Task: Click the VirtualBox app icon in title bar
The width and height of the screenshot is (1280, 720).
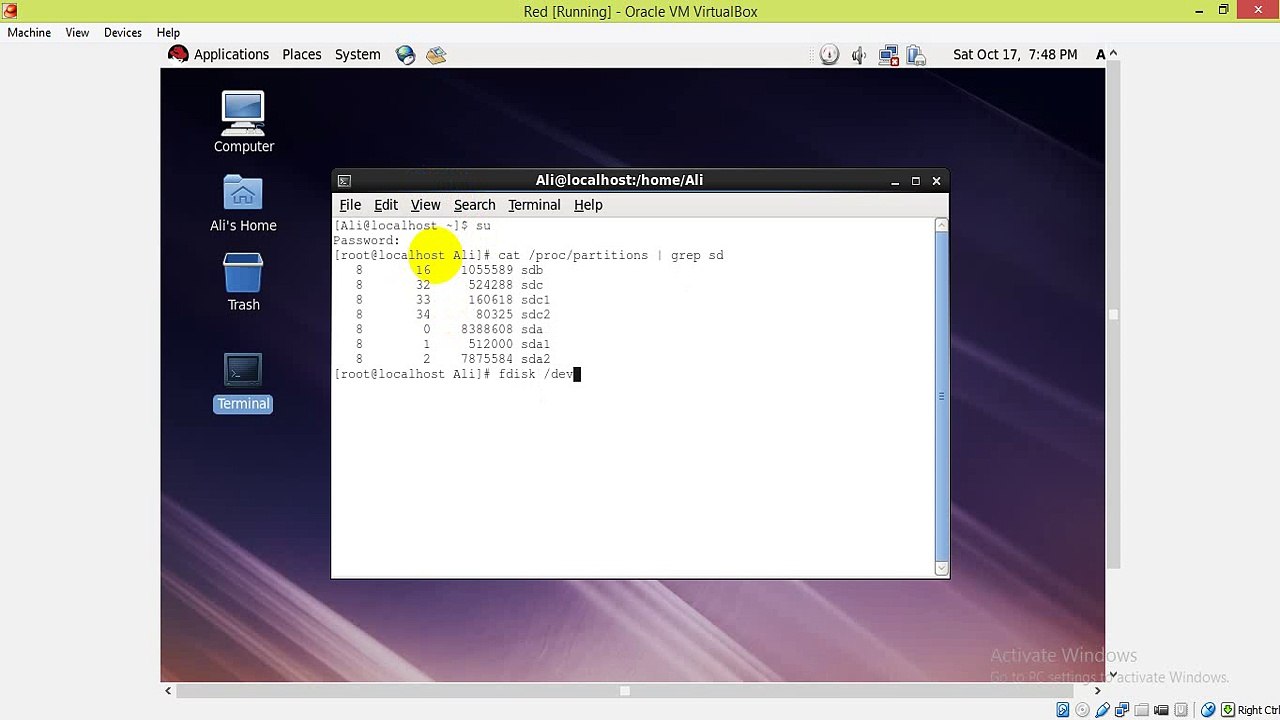Action: coord(10,11)
